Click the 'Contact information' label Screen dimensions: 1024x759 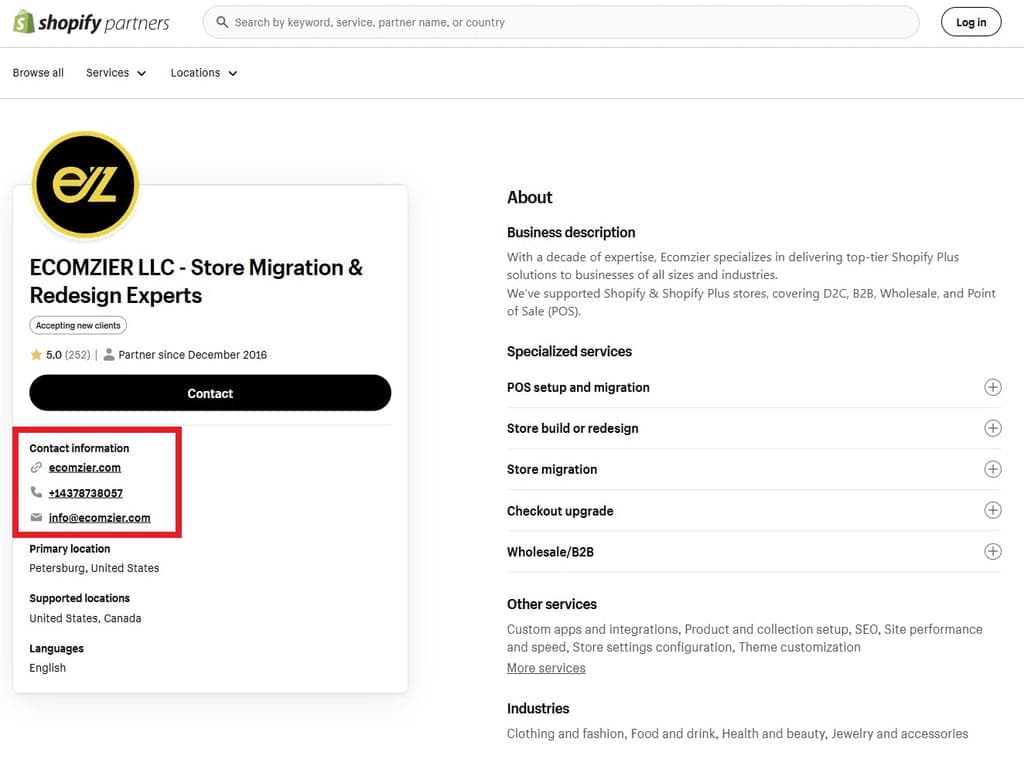pos(79,448)
